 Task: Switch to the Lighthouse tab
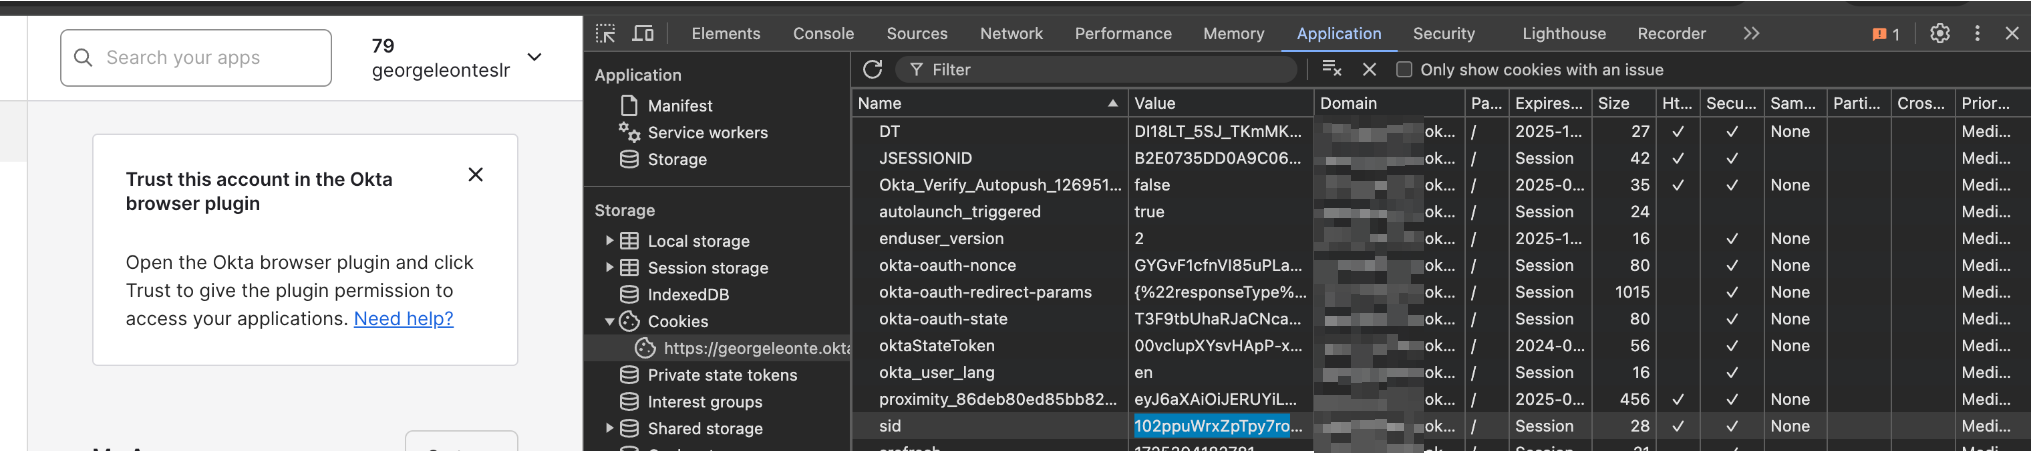(x=1564, y=33)
